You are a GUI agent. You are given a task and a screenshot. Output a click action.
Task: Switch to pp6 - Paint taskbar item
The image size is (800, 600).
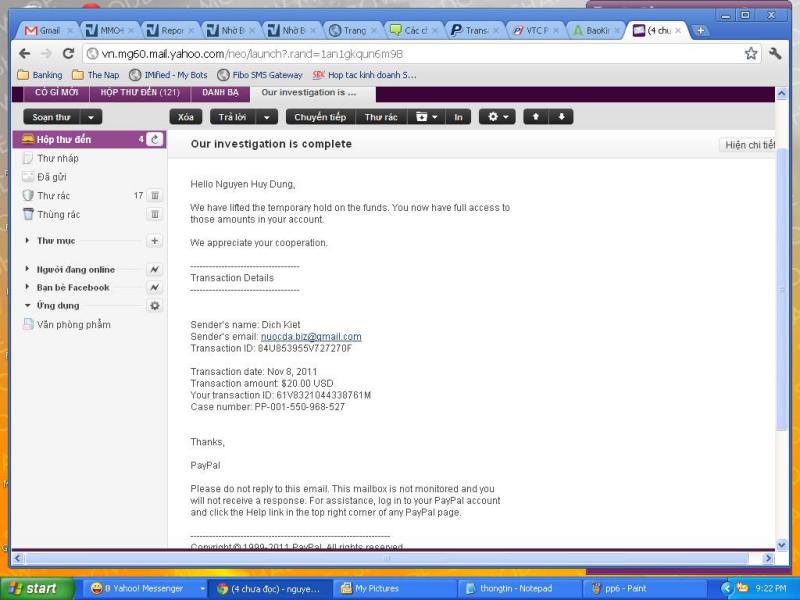[x=643, y=588]
